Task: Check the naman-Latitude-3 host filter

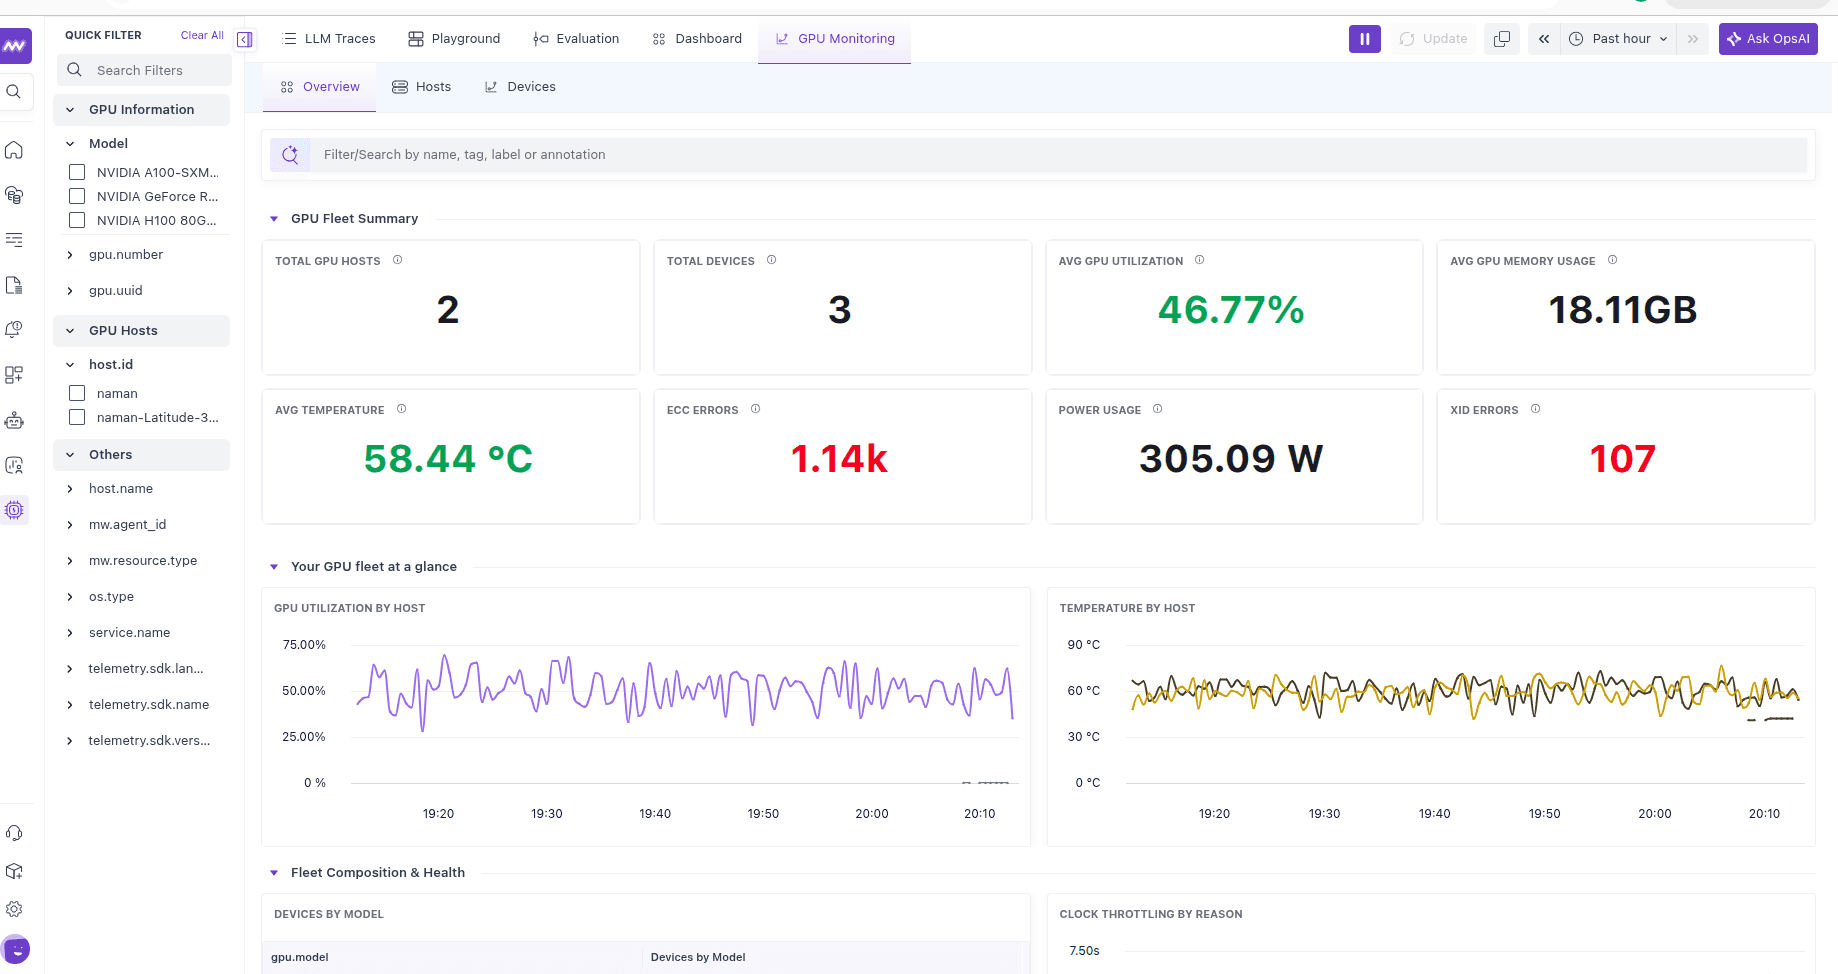Action: pyautogui.click(x=77, y=417)
